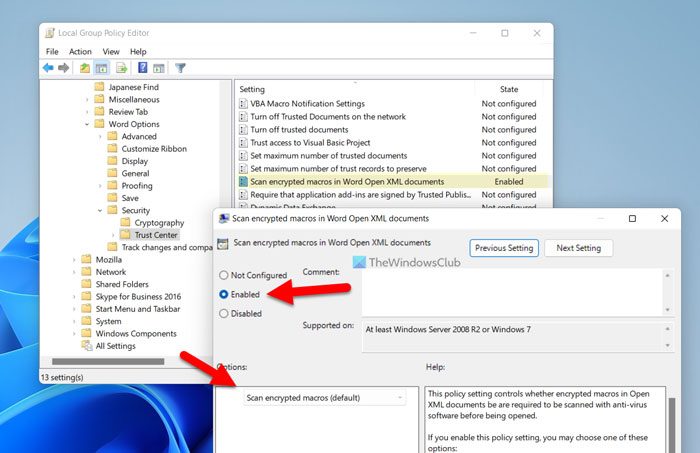
Task: Click the Help text vertical scrollbar
Action: coord(671,424)
